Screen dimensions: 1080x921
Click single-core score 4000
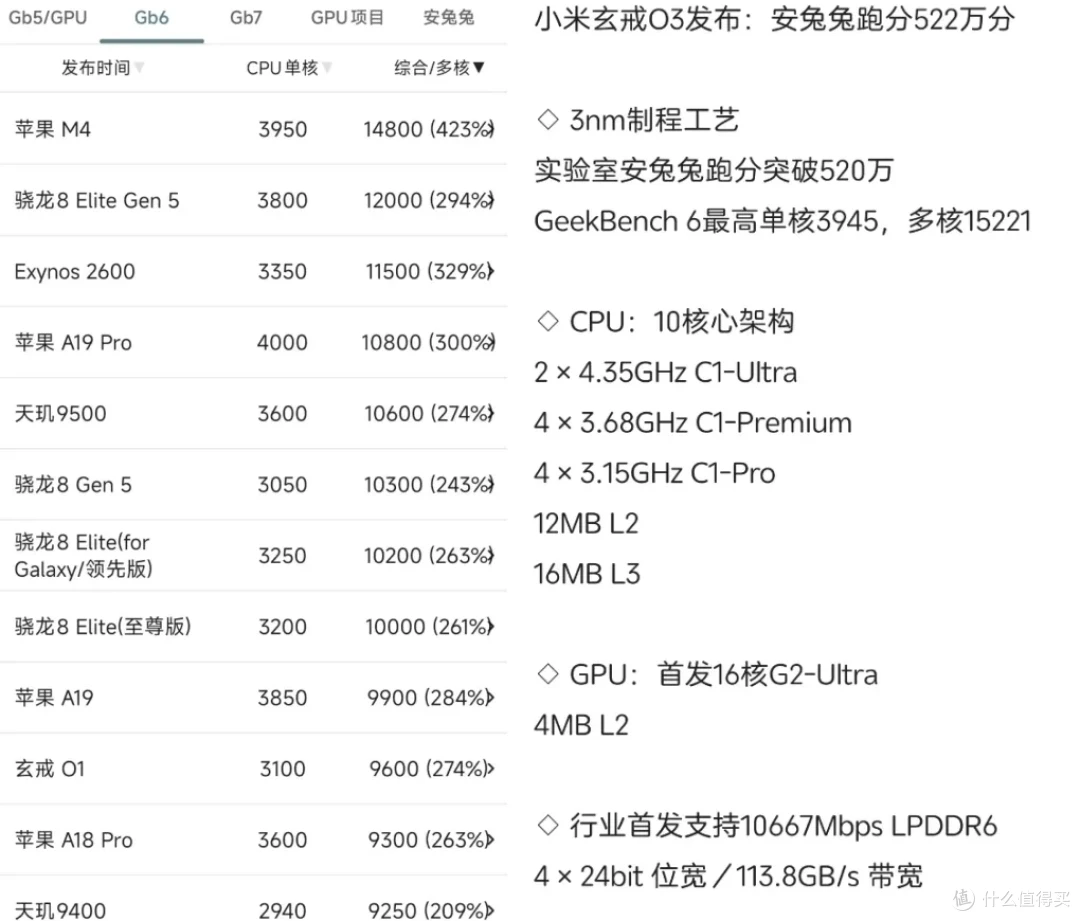click(x=282, y=342)
